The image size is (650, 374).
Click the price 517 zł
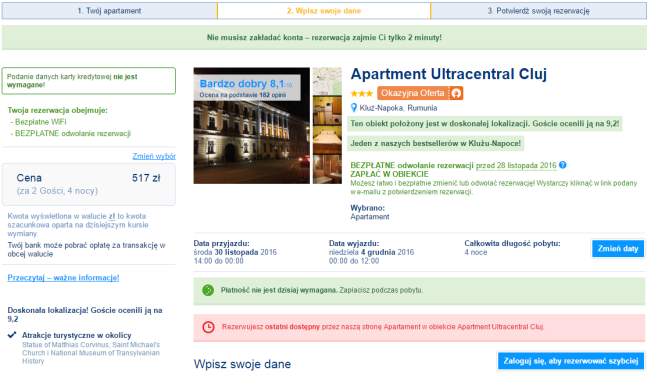click(x=146, y=178)
